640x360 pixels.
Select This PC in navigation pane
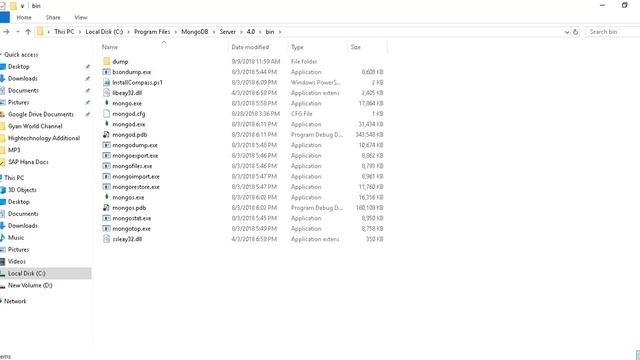(x=14, y=178)
